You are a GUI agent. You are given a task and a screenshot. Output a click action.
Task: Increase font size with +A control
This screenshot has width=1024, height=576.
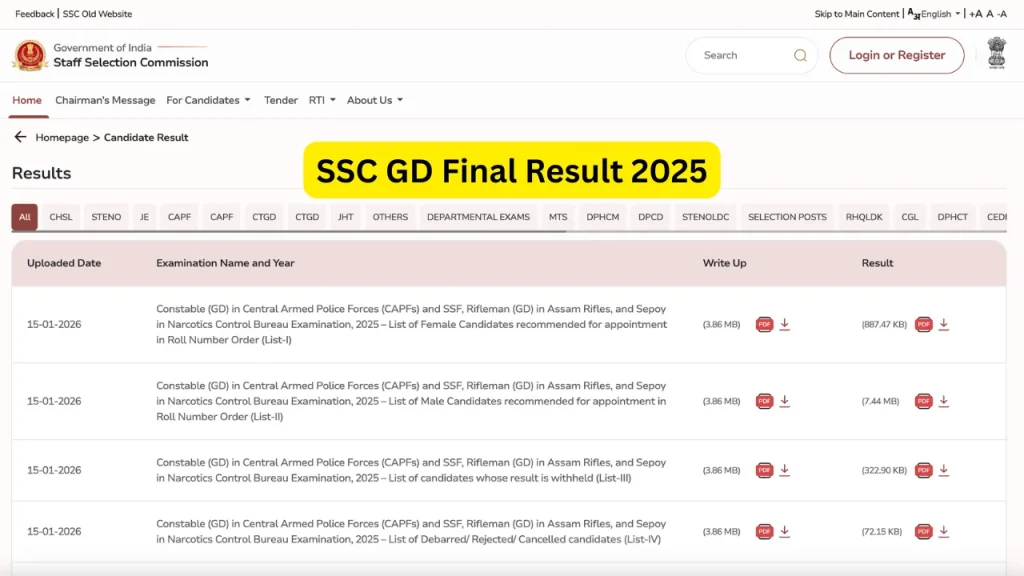pyautogui.click(x=975, y=14)
